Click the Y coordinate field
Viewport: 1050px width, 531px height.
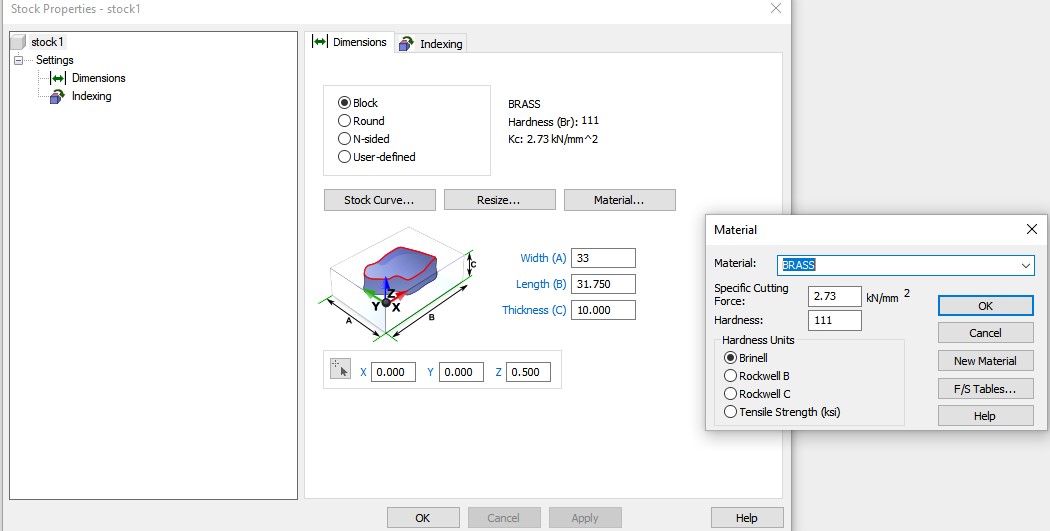[x=461, y=372]
